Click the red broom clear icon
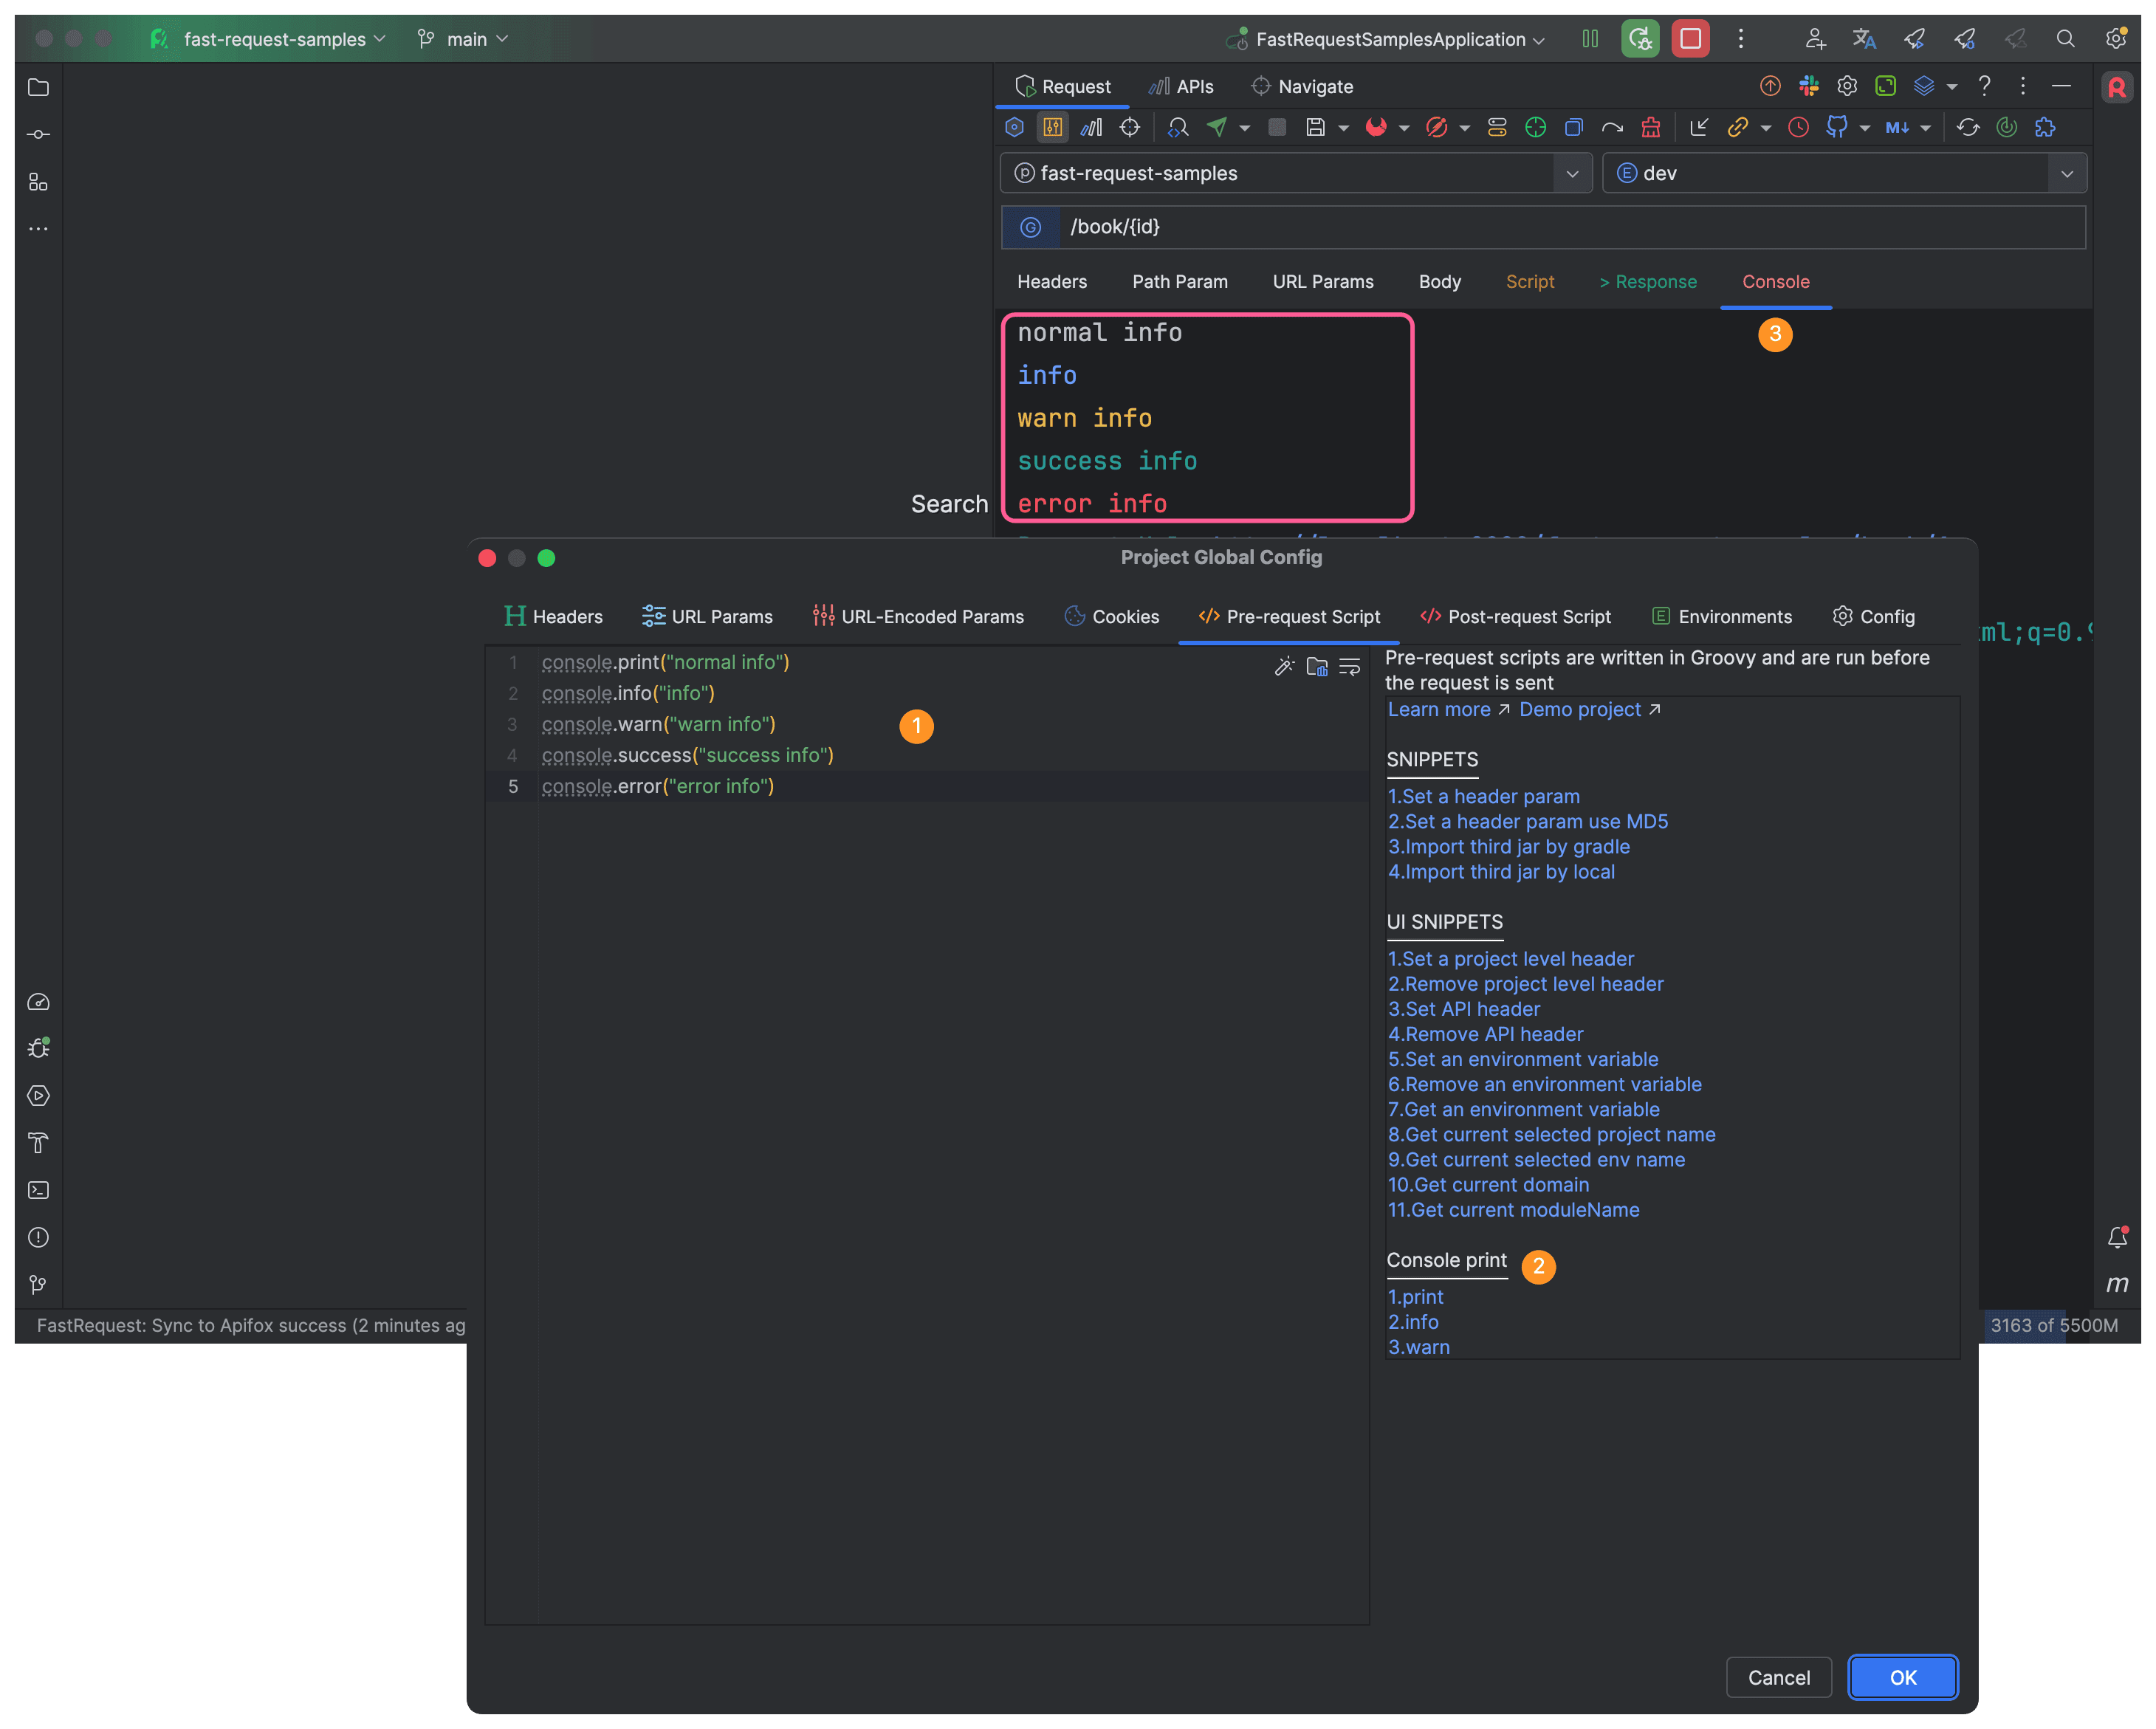 click(1650, 127)
